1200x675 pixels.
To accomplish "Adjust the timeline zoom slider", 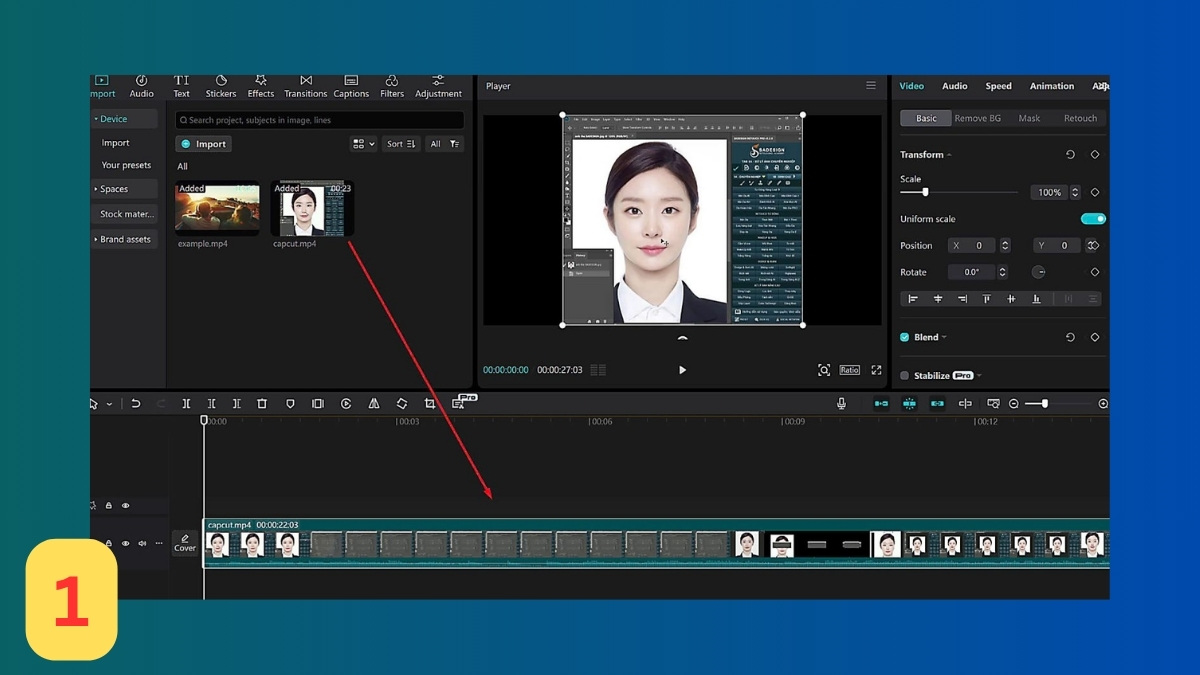I will (1045, 403).
